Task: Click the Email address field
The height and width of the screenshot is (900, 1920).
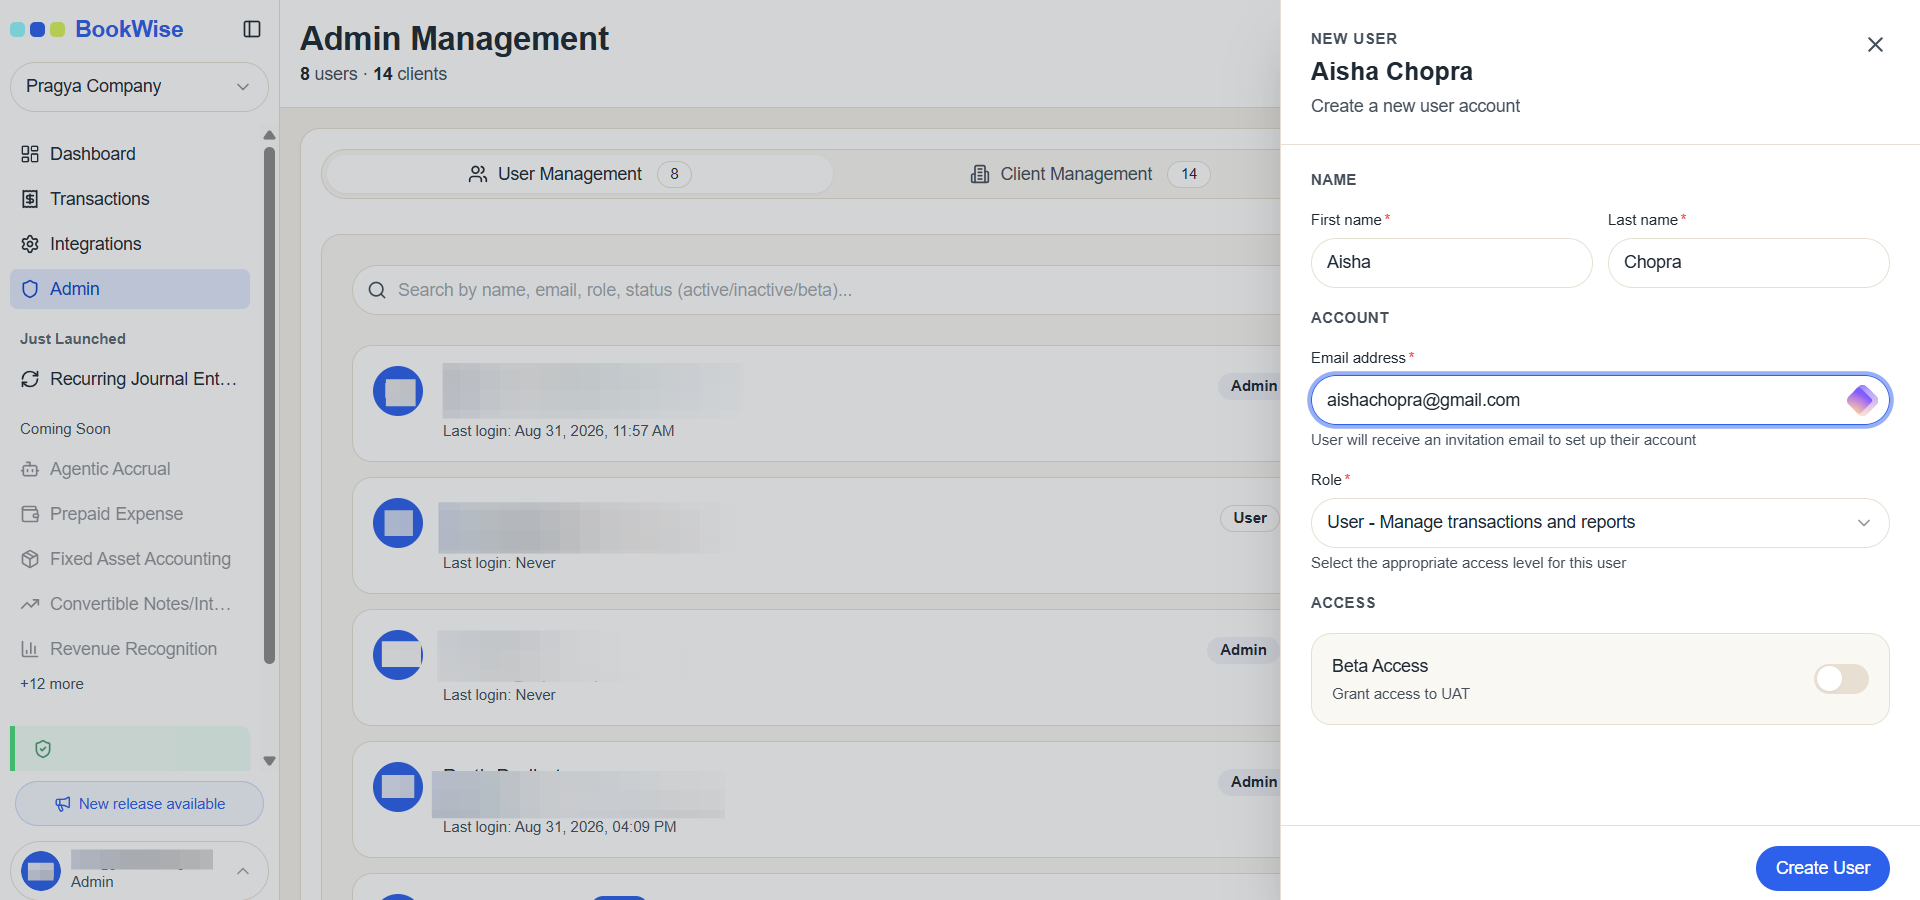Action: [1600, 400]
